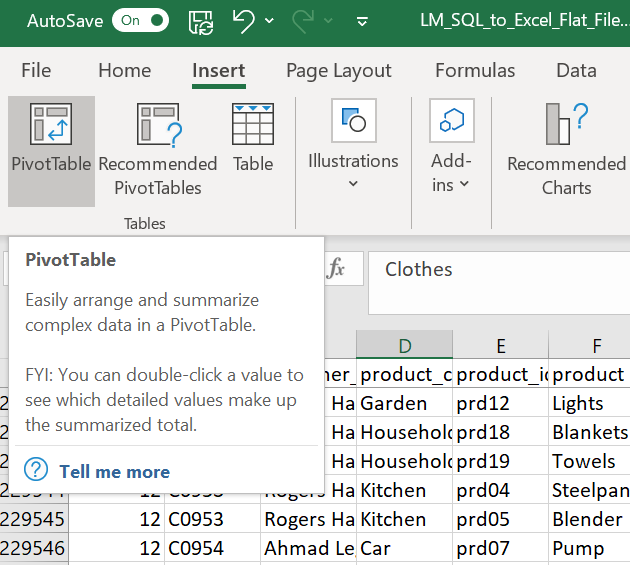Viewport: 630px width, 565px height.
Task: Switch to the Formulas tab
Action: click(475, 70)
